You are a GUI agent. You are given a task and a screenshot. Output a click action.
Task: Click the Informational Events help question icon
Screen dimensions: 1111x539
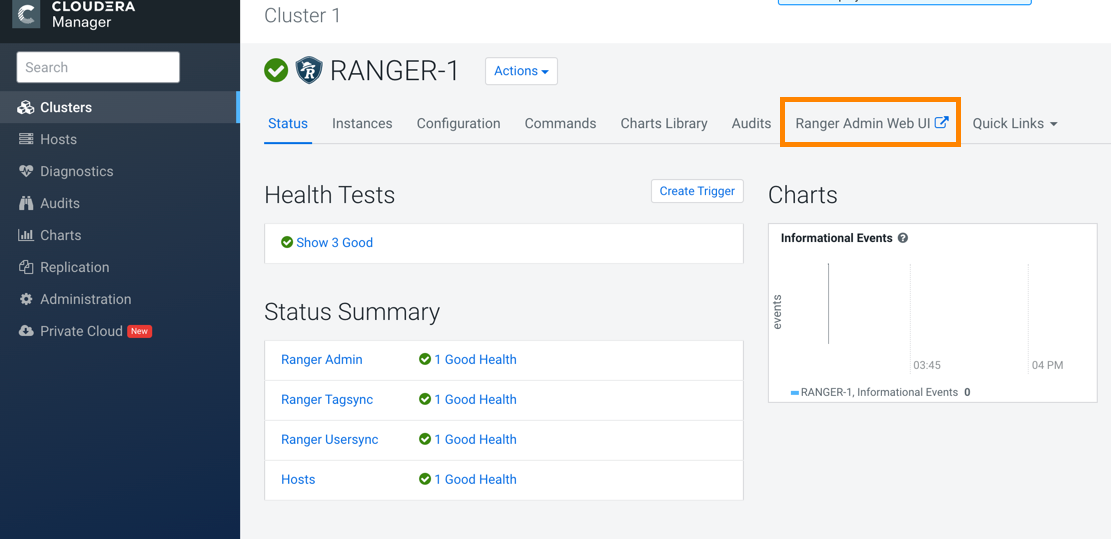click(x=903, y=238)
